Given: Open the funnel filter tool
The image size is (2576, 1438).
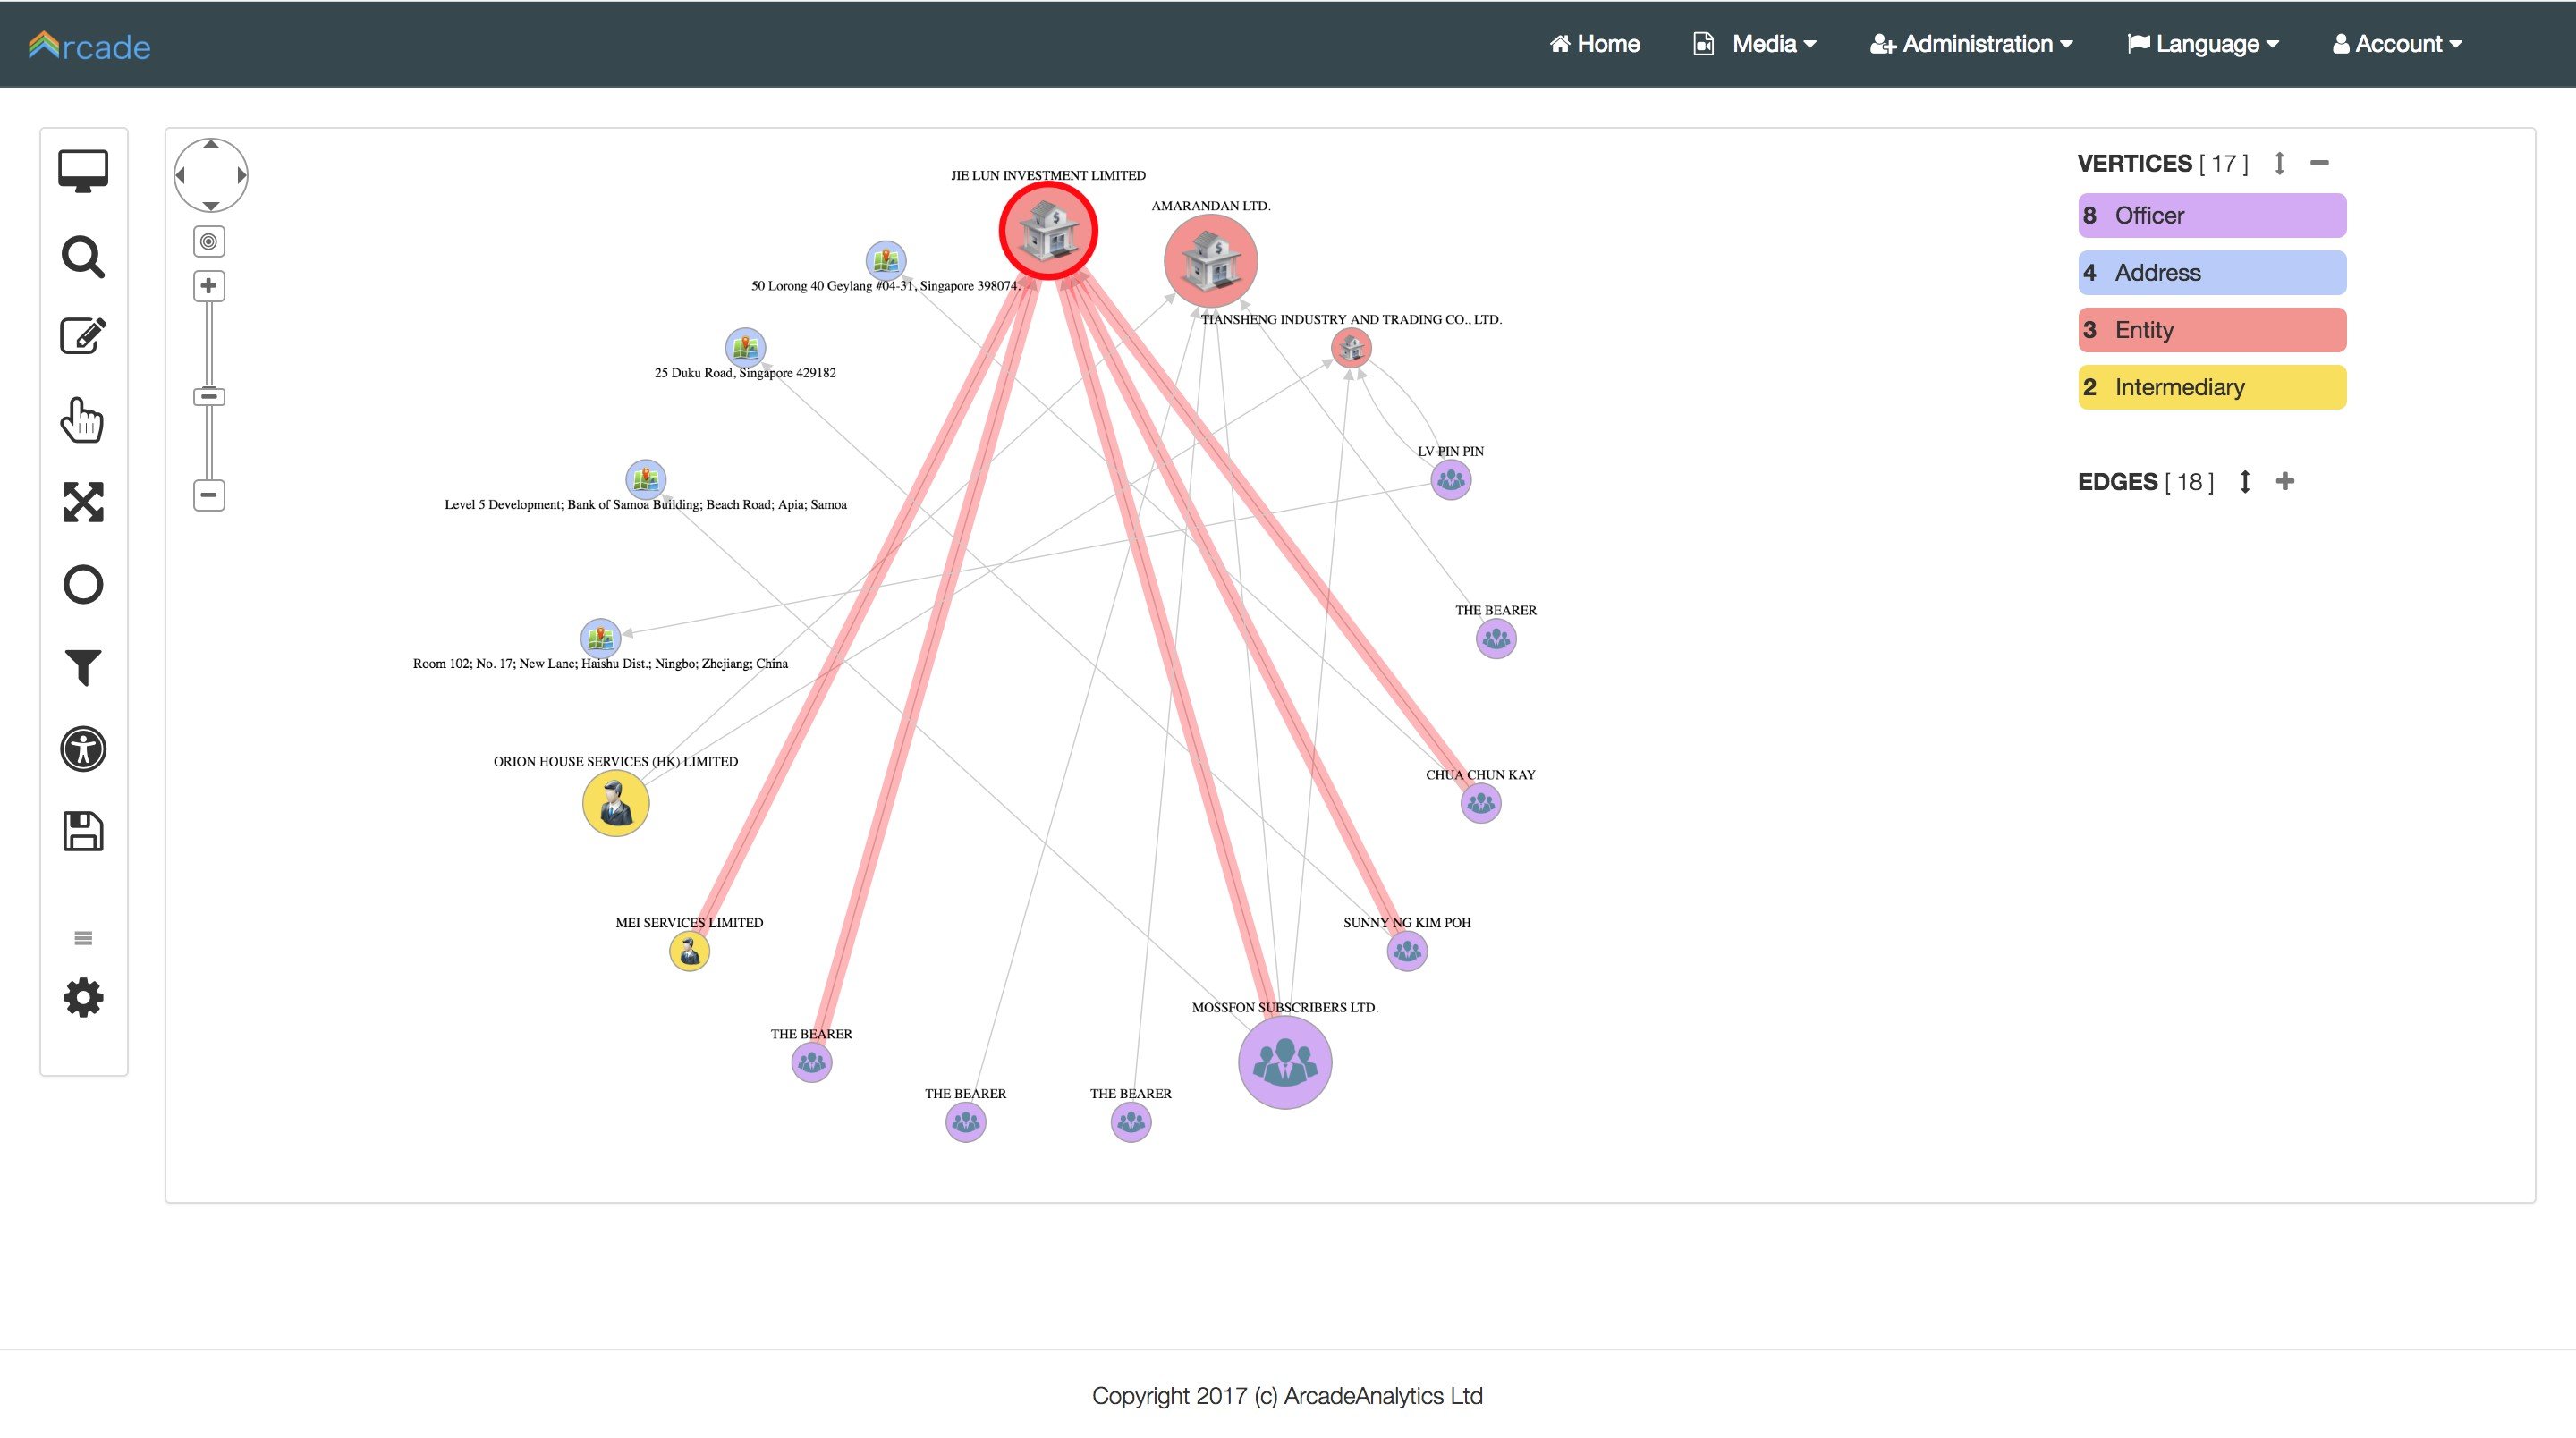Looking at the screenshot, I should [83, 667].
